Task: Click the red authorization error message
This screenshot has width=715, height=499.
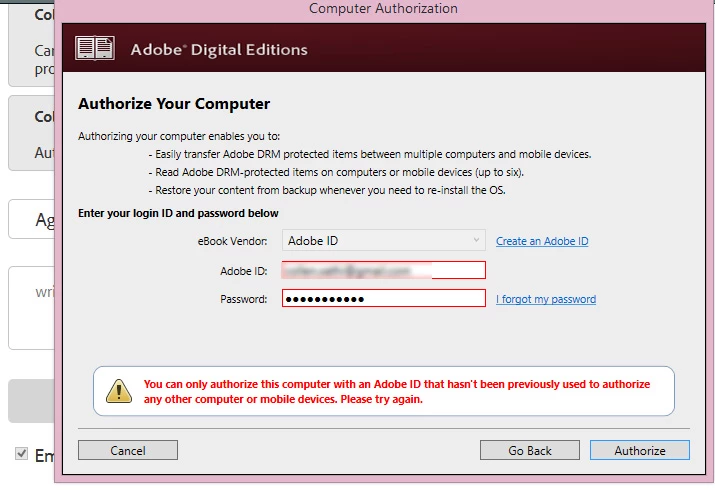Action: pyautogui.click(x=397, y=391)
